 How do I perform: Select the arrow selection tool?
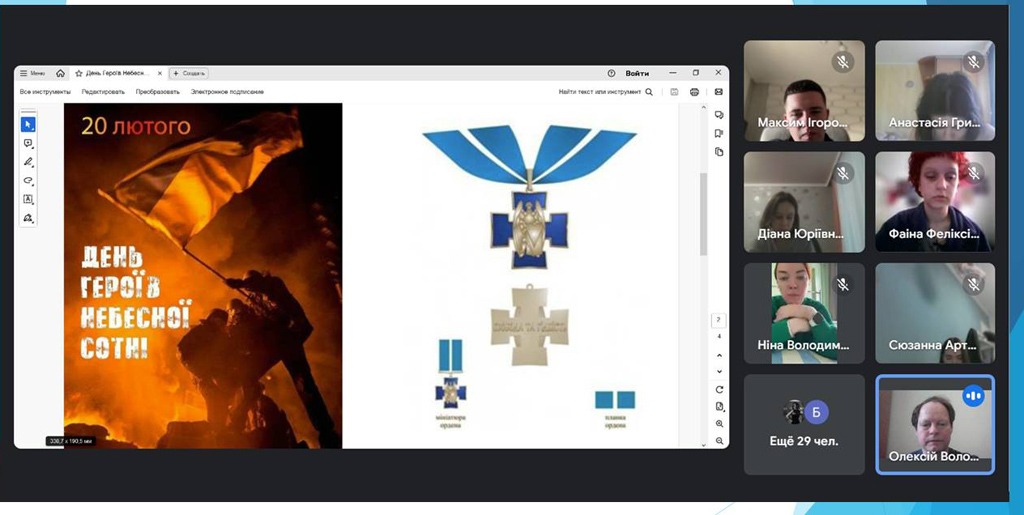[28, 124]
